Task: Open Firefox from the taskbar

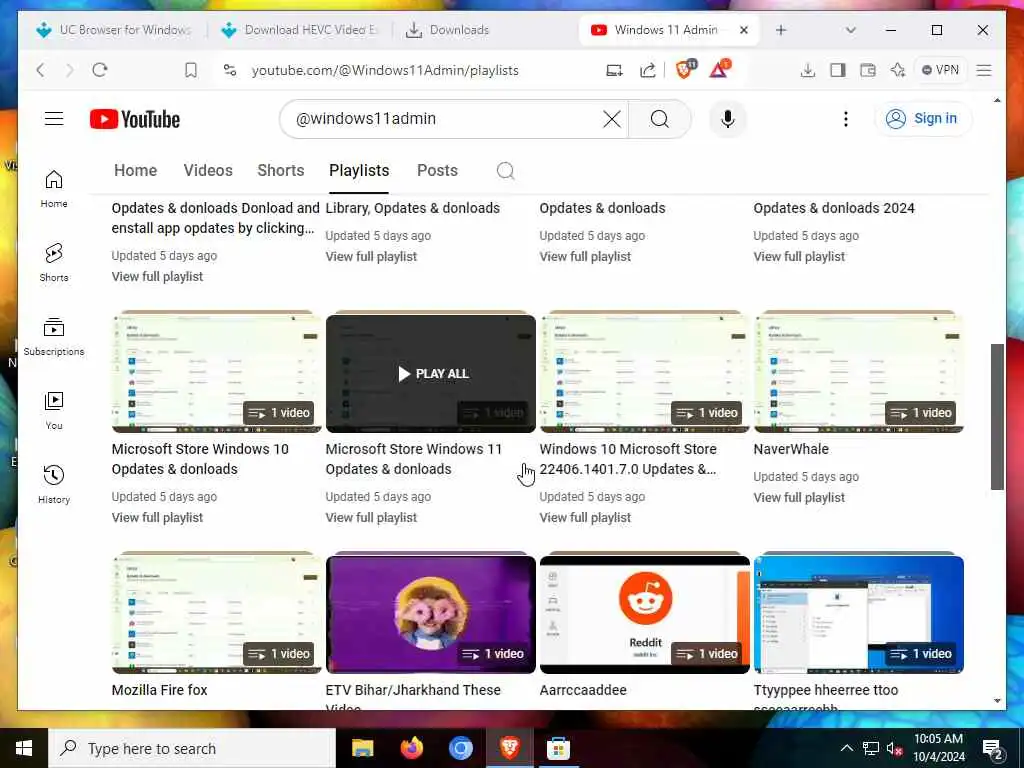Action: [411, 748]
